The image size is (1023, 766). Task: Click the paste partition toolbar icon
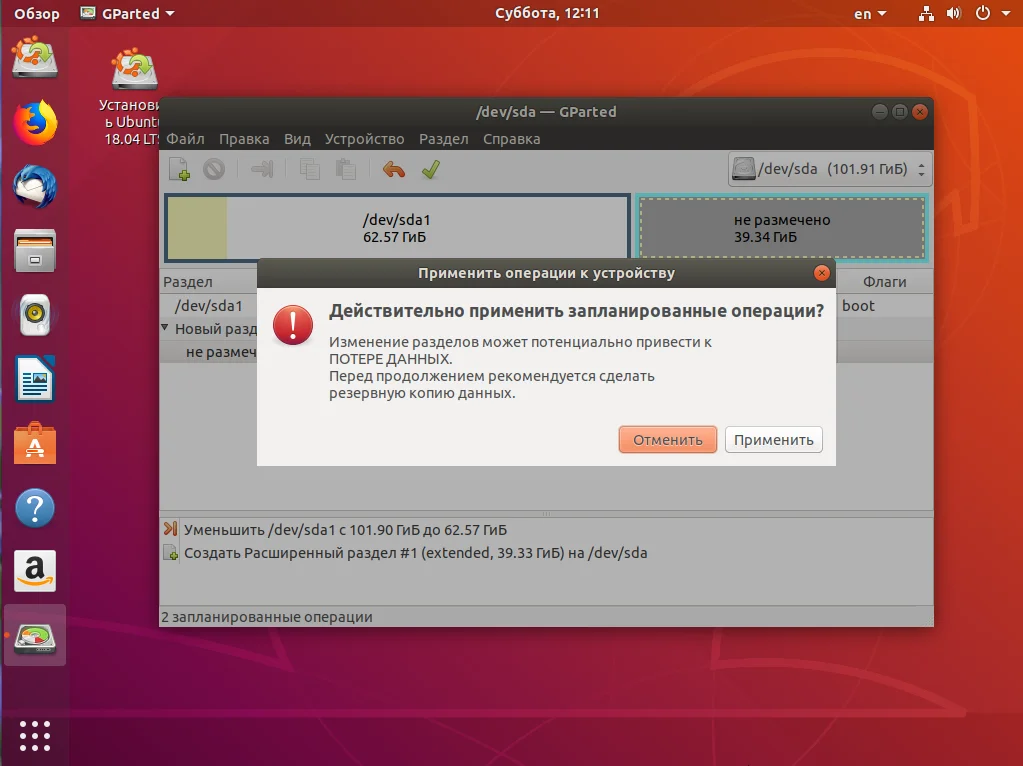[345, 170]
